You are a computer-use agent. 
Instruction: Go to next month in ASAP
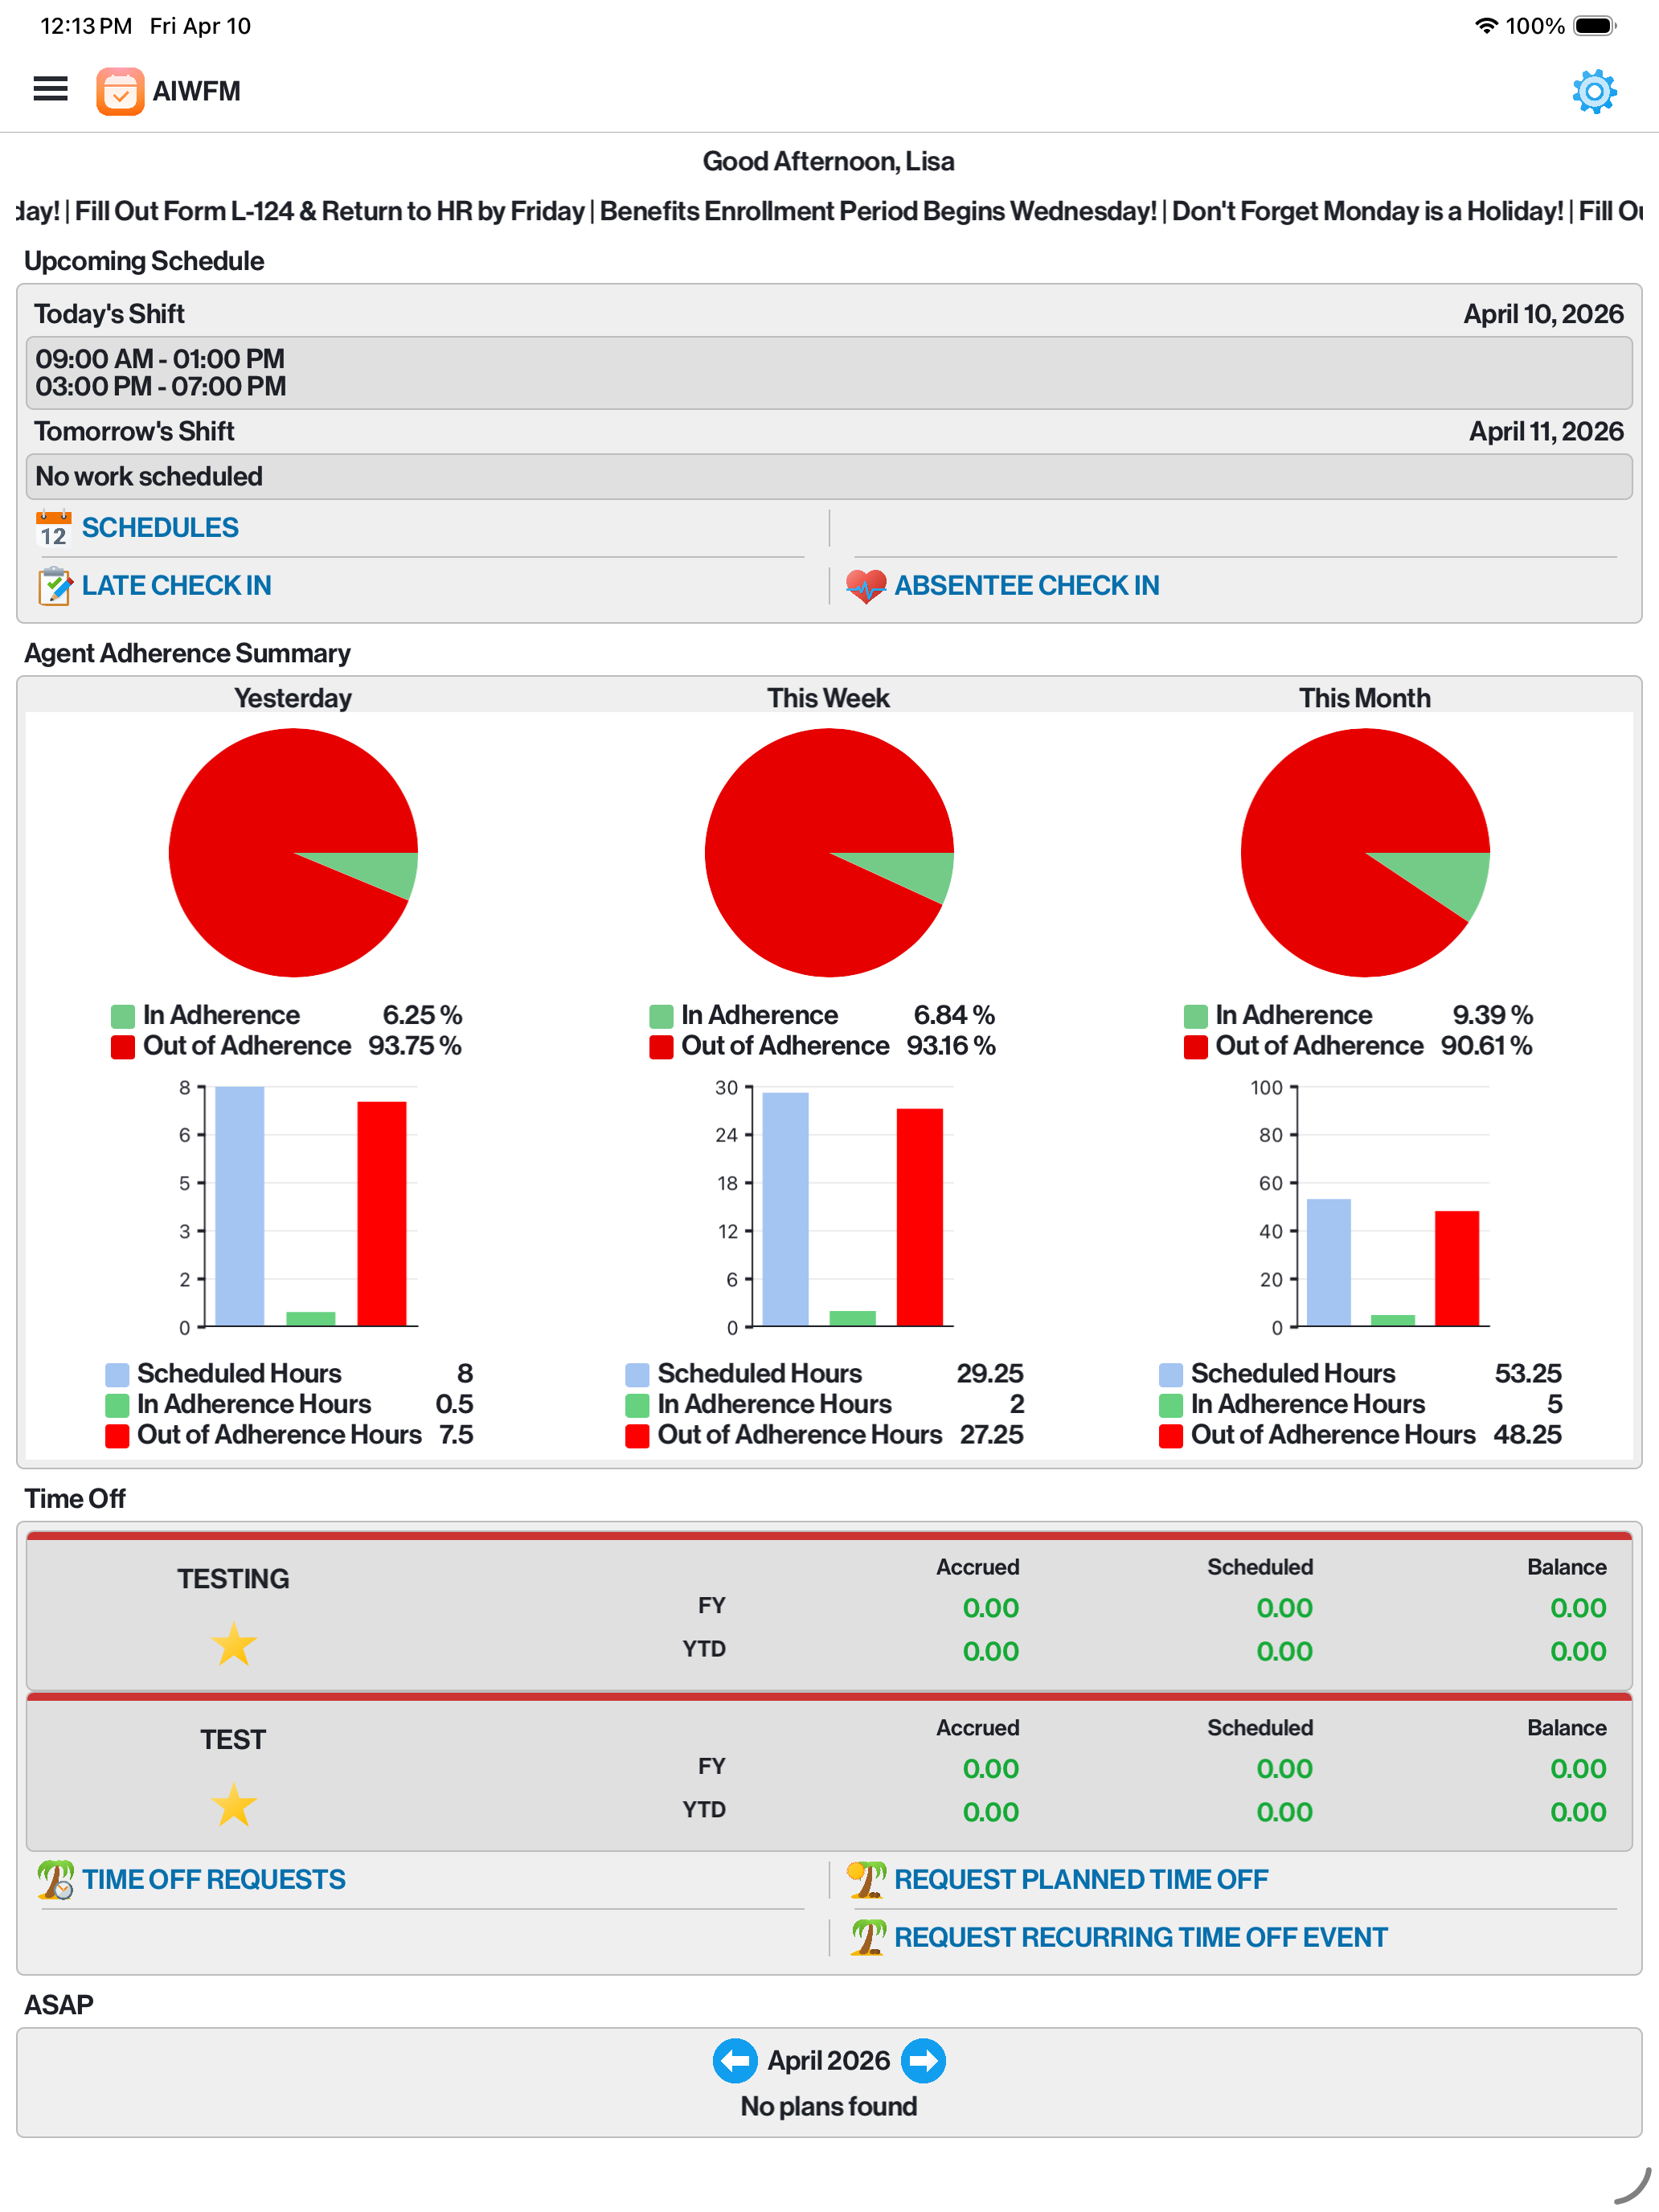[923, 2061]
